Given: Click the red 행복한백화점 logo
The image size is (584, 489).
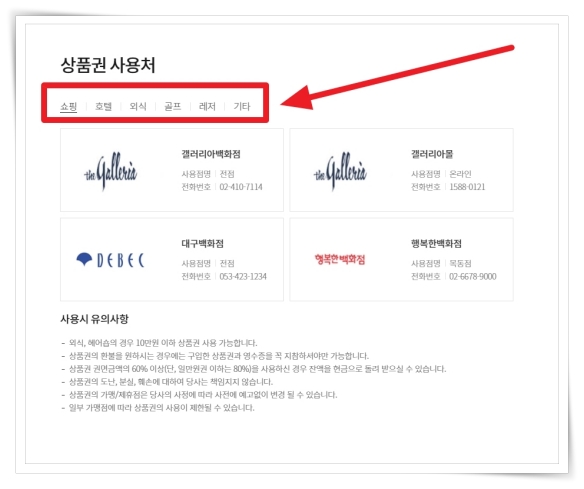Looking at the screenshot, I should point(340,259).
